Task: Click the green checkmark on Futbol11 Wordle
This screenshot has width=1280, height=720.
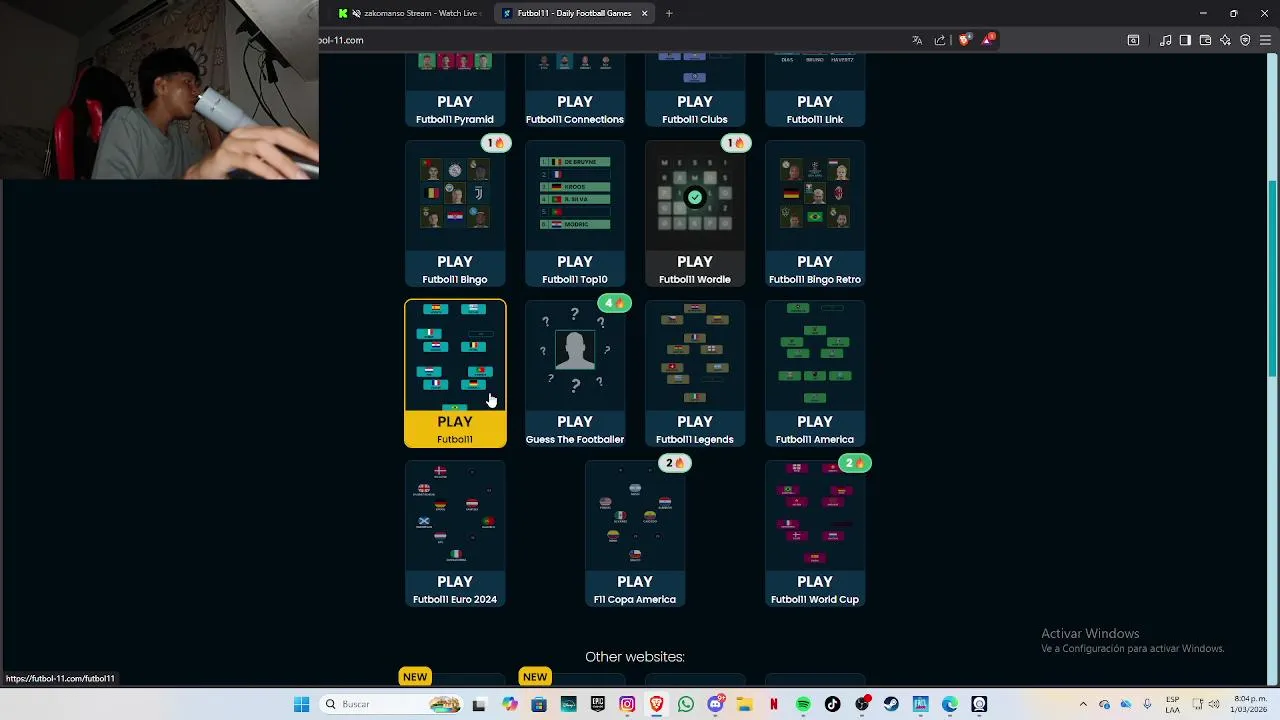Action: [x=695, y=197]
